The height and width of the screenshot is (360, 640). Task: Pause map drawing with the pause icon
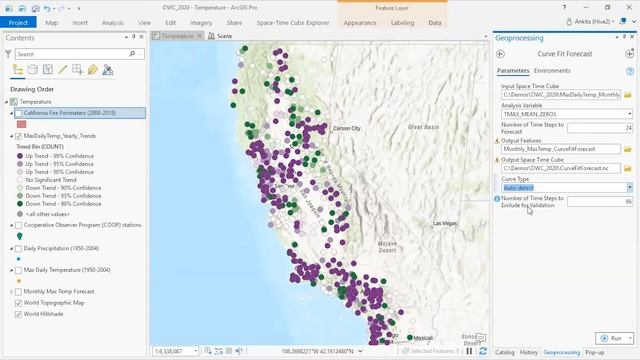click(469, 351)
